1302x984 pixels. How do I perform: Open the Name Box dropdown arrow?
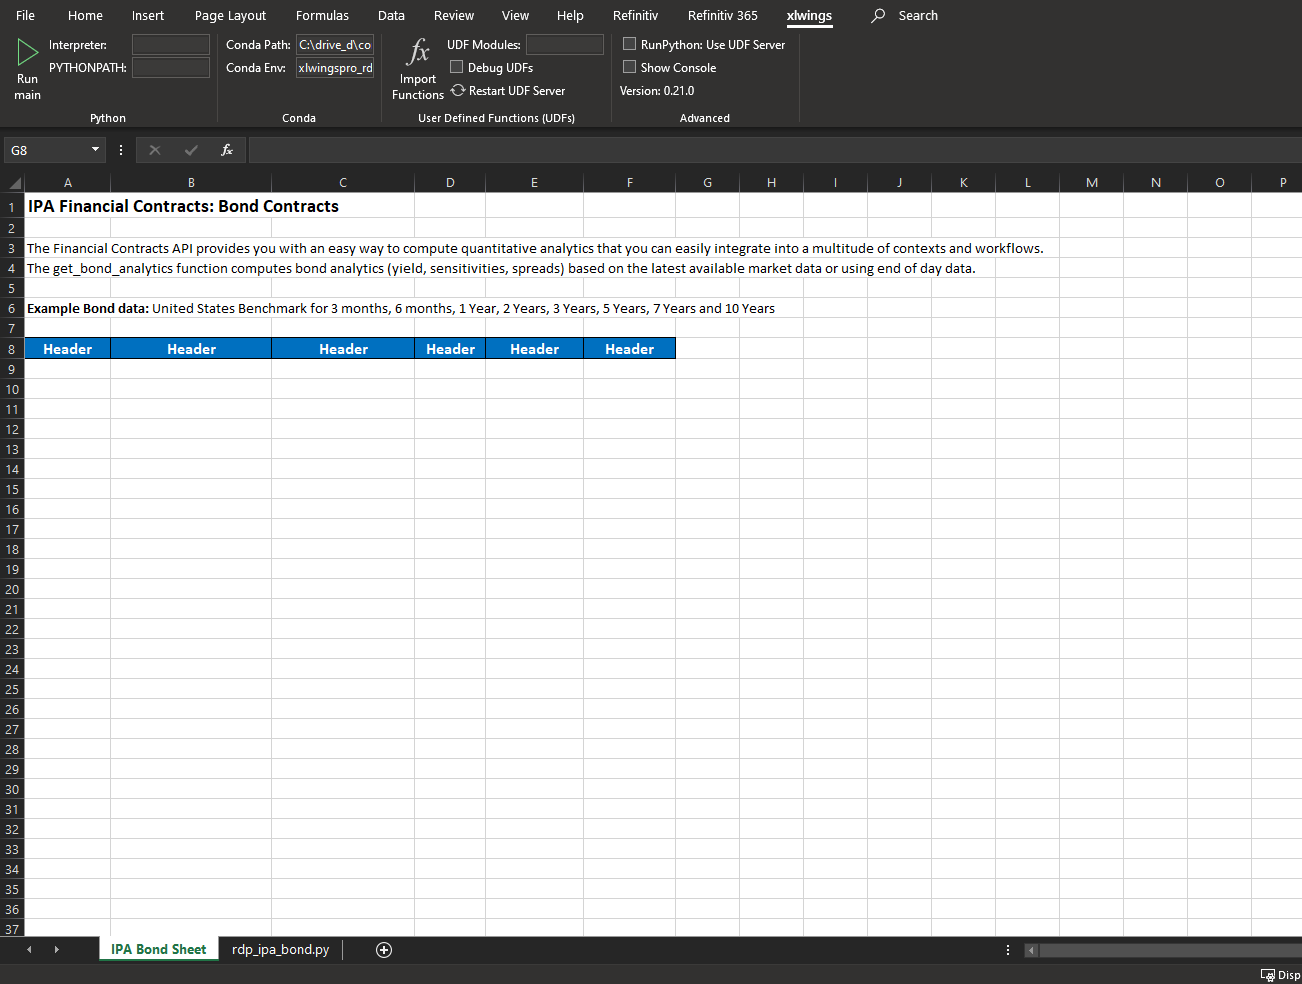[x=96, y=150]
